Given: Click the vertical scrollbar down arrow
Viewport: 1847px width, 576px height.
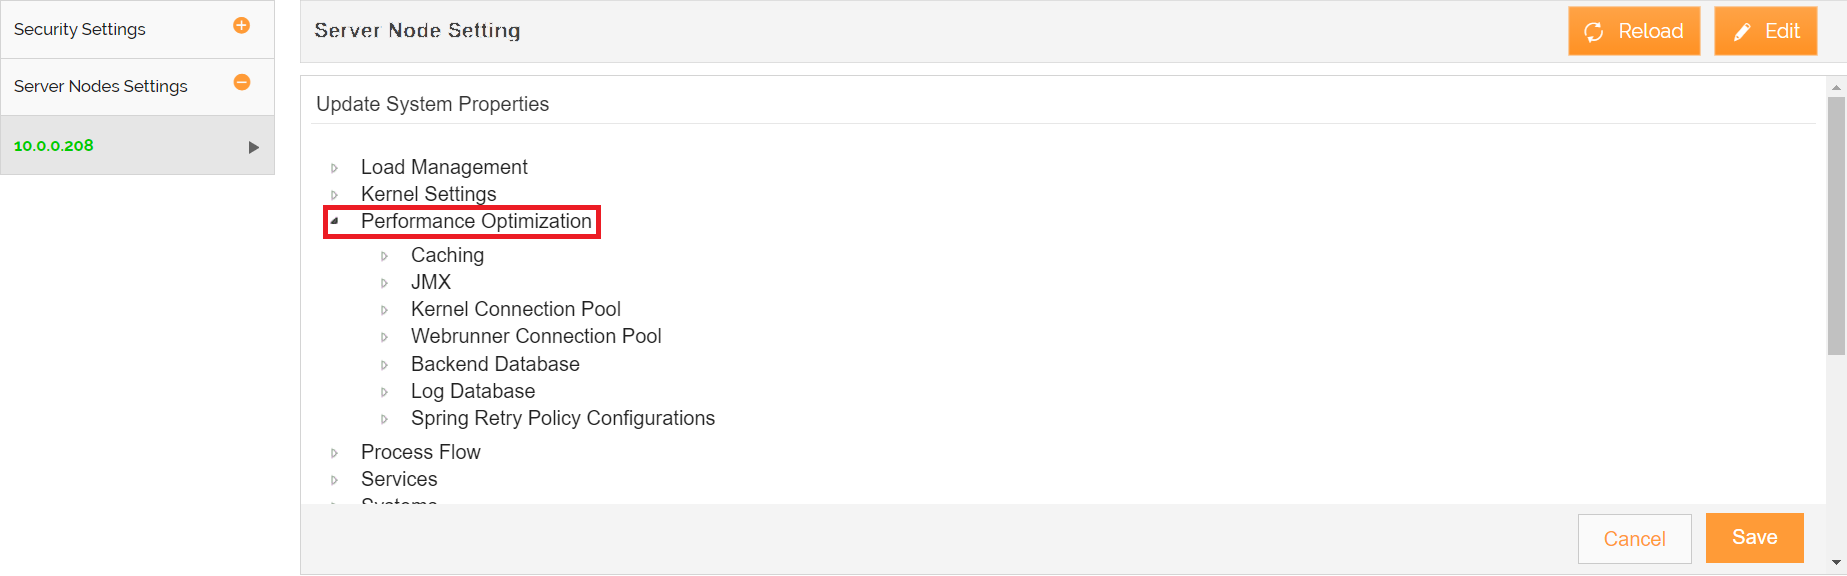Looking at the screenshot, I should [1836, 562].
